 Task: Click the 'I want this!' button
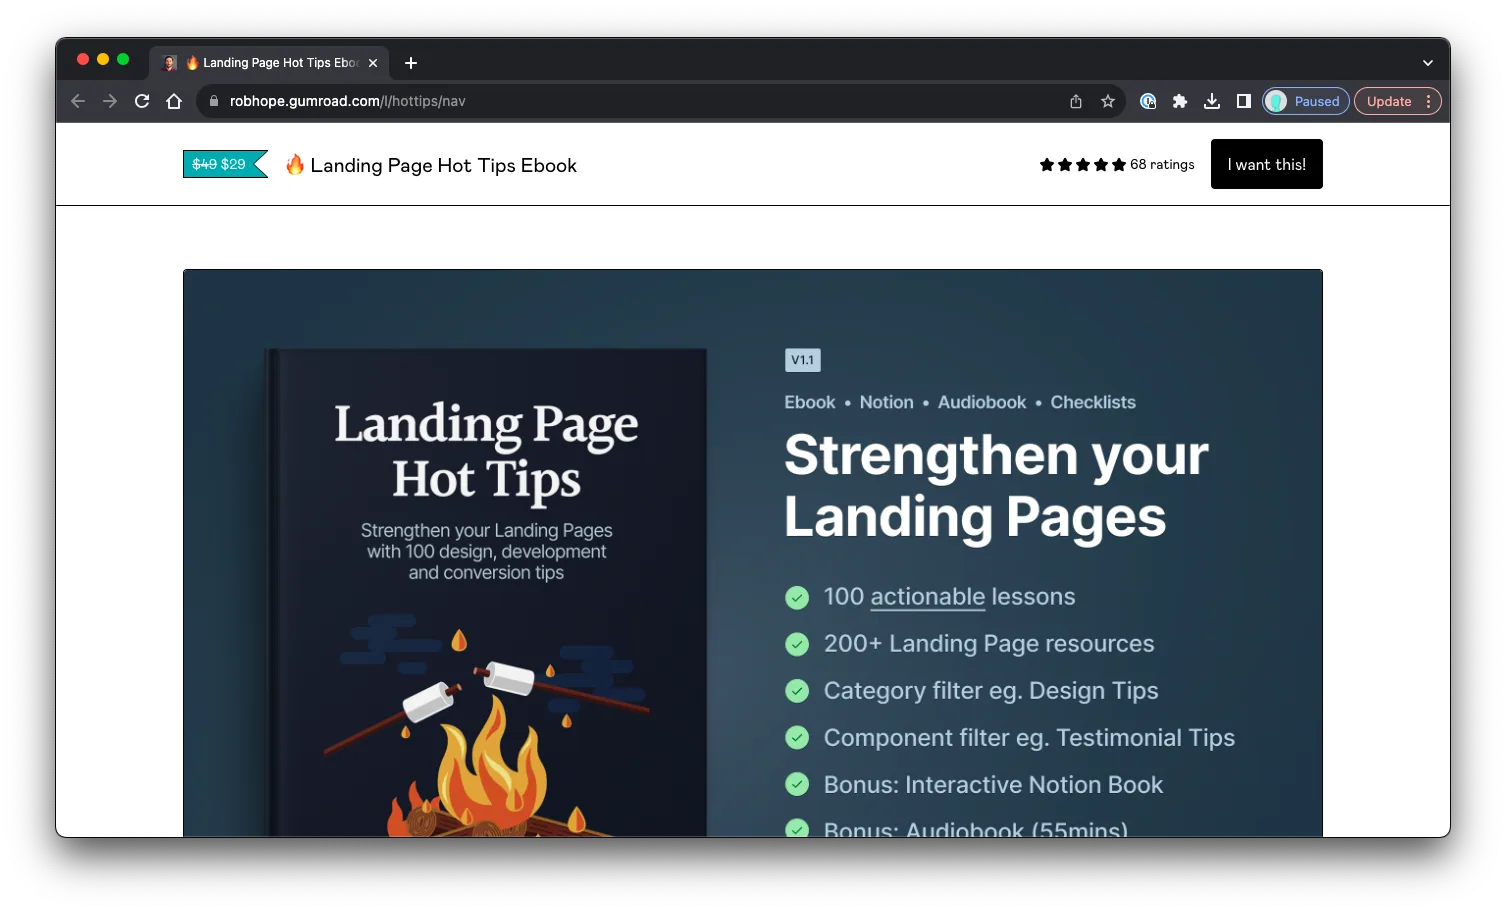point(1267,164)
